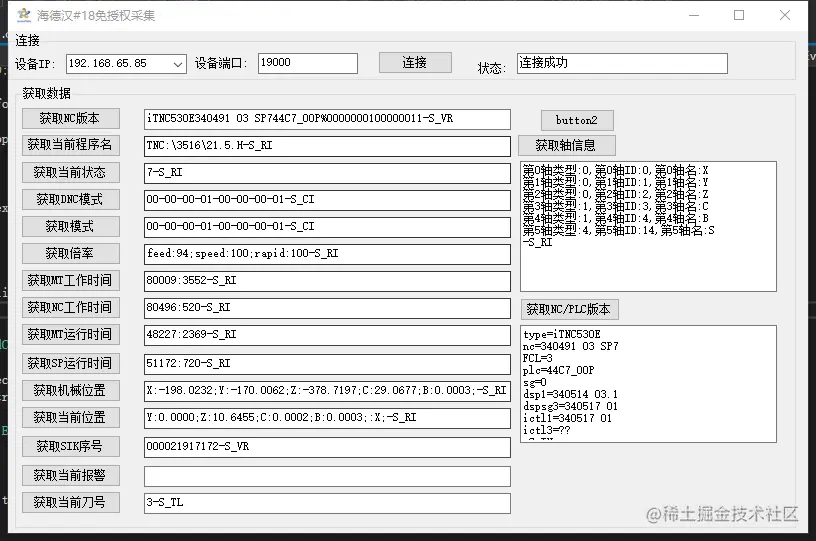
Task: Click the 获取DNC模式 button
Action: (71, 200)
